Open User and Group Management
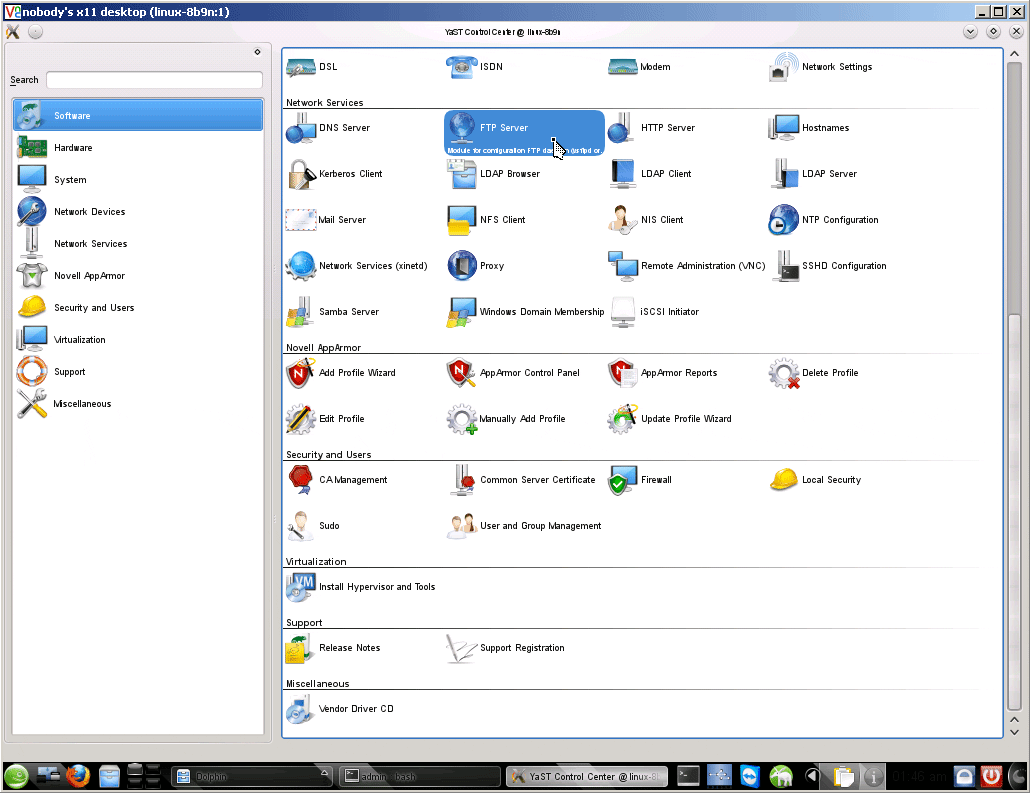The width and height of the screenshot is (1030, 793). 524,526
